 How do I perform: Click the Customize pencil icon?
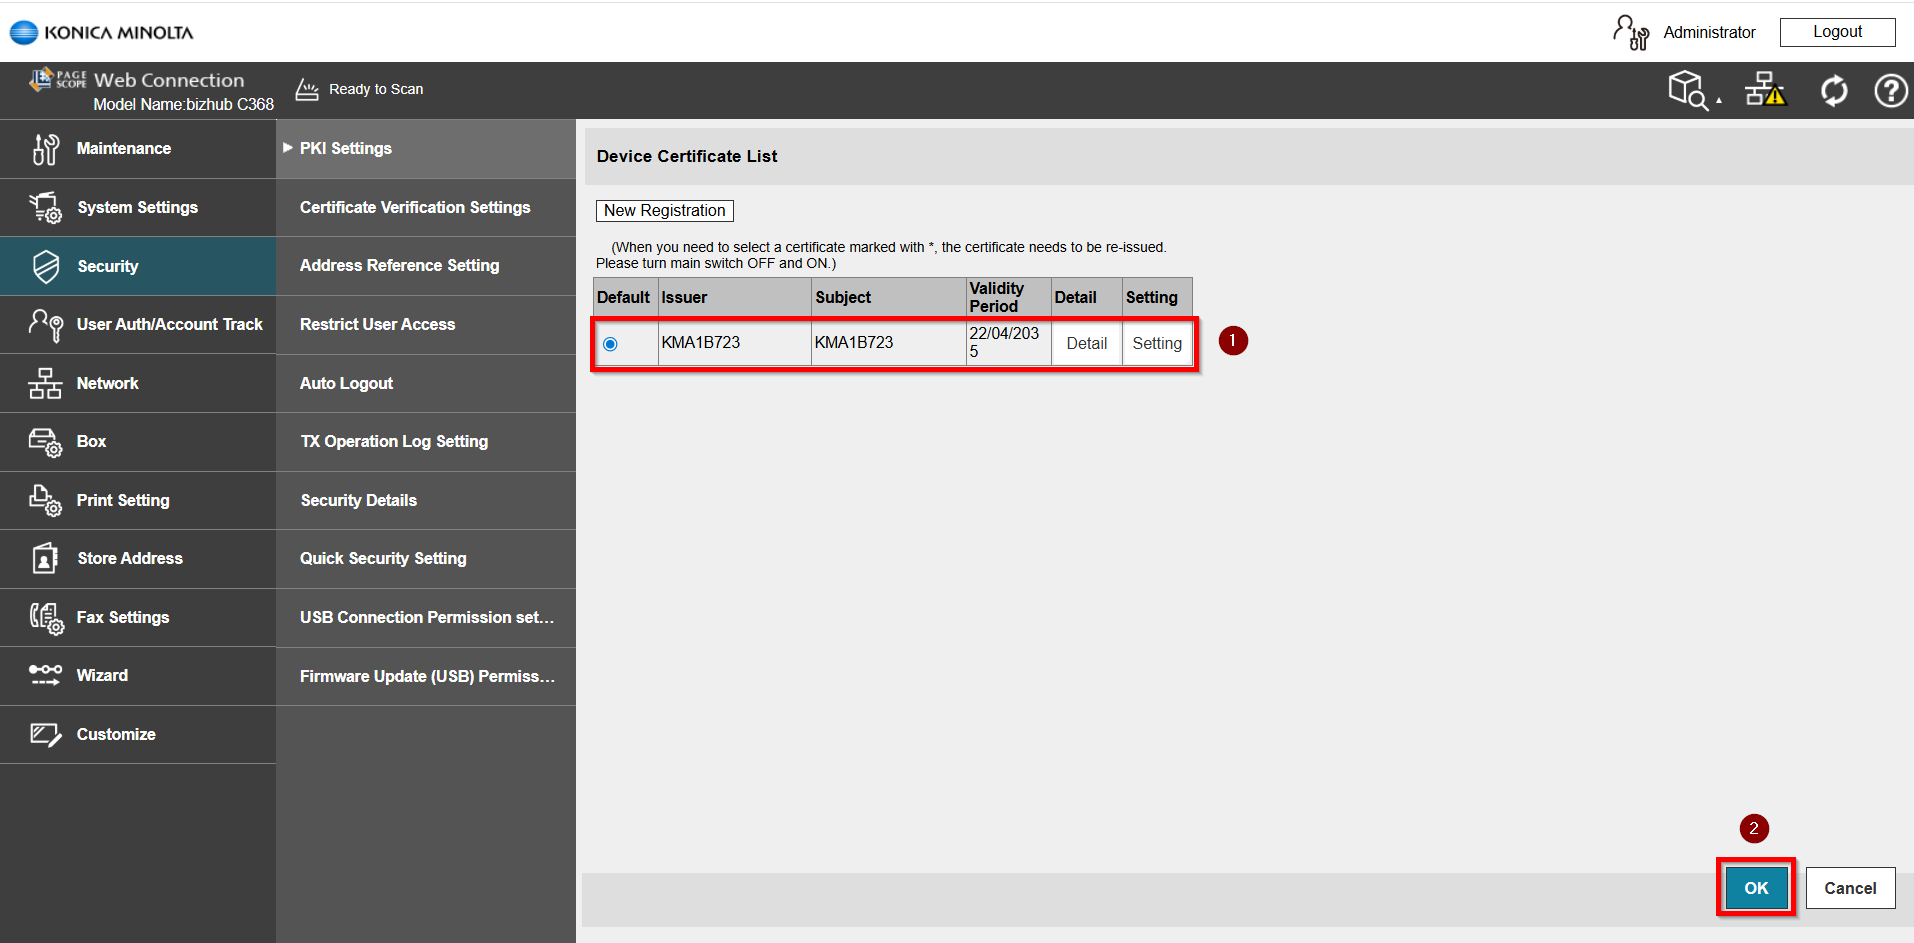click(x=45, y=735)
